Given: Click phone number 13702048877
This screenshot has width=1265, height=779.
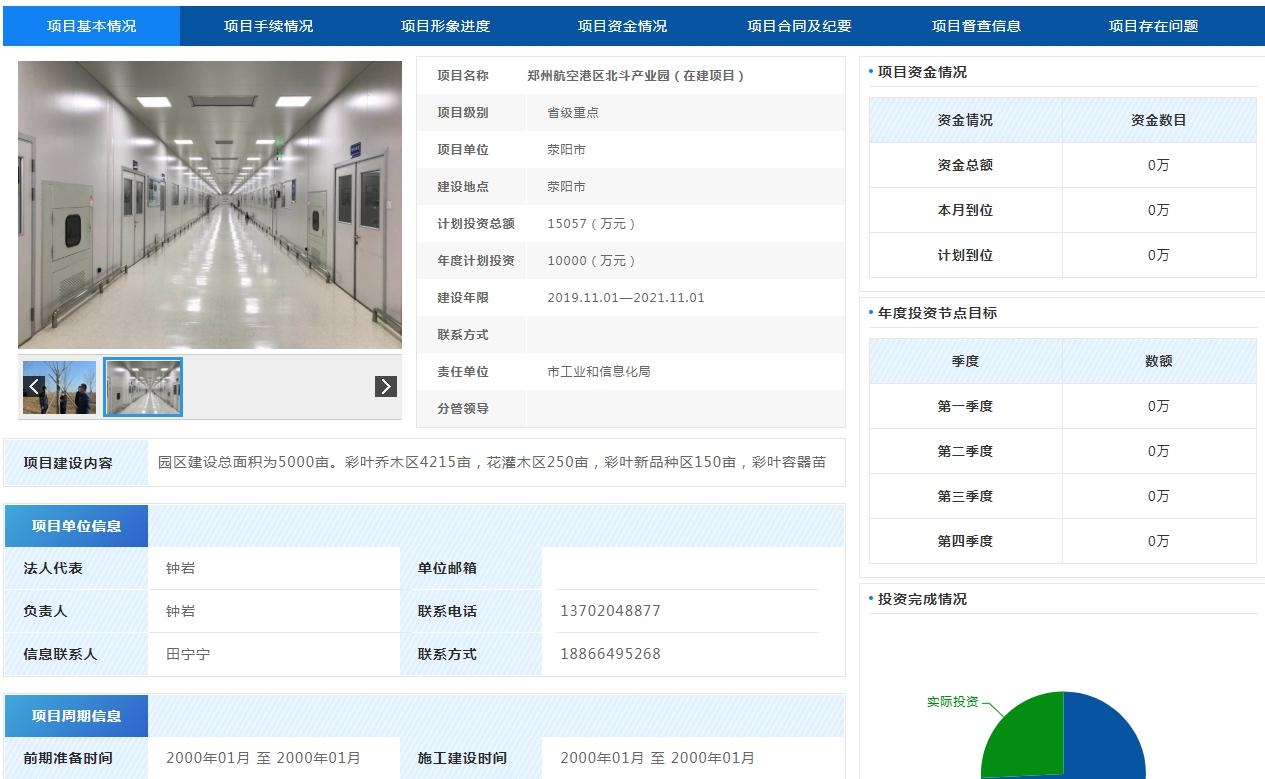Looking at the screenshot, I should pos(610,611).
